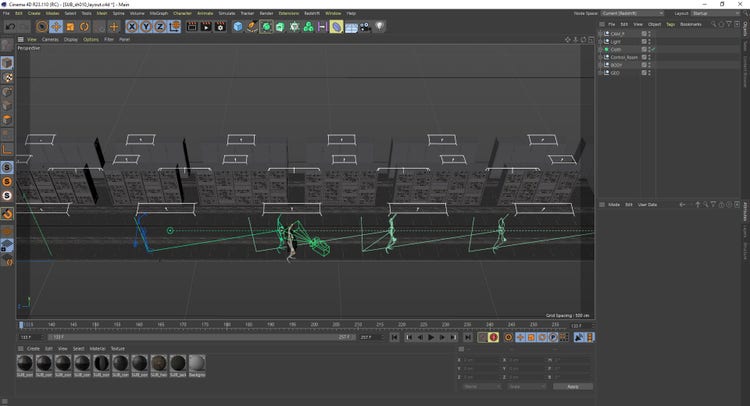Screen dimensions: 750x406
Task: Click the Light bulb icon in toolbar
Action: tap(380, 26)
